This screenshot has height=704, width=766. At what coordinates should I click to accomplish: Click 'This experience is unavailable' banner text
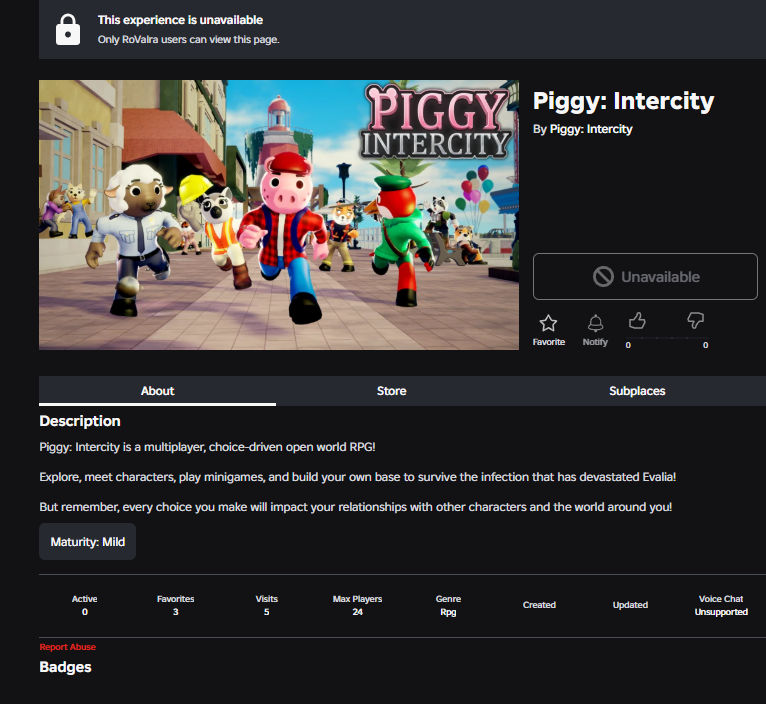pos(180,20)
